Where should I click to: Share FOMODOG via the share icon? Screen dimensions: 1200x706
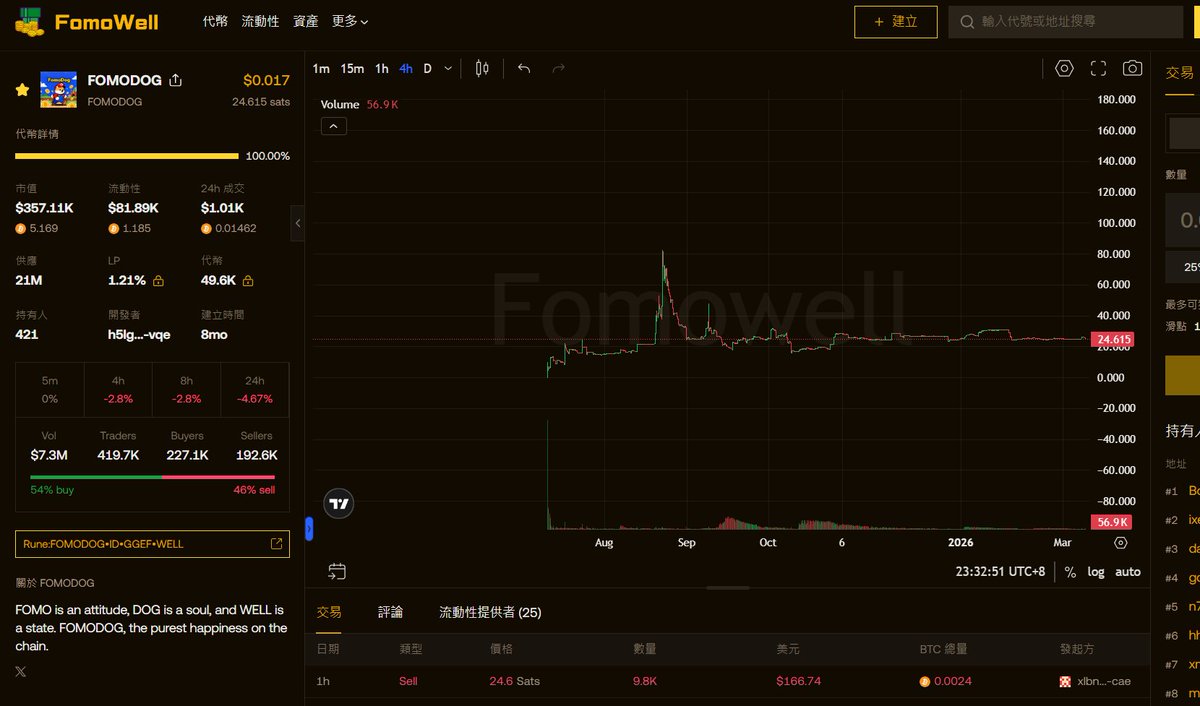pos(176,80)
